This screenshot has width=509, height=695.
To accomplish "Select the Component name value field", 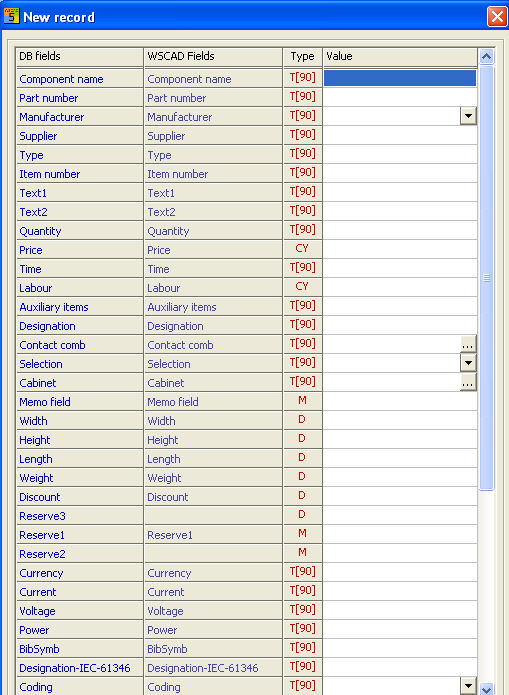I will pos(400,78).
